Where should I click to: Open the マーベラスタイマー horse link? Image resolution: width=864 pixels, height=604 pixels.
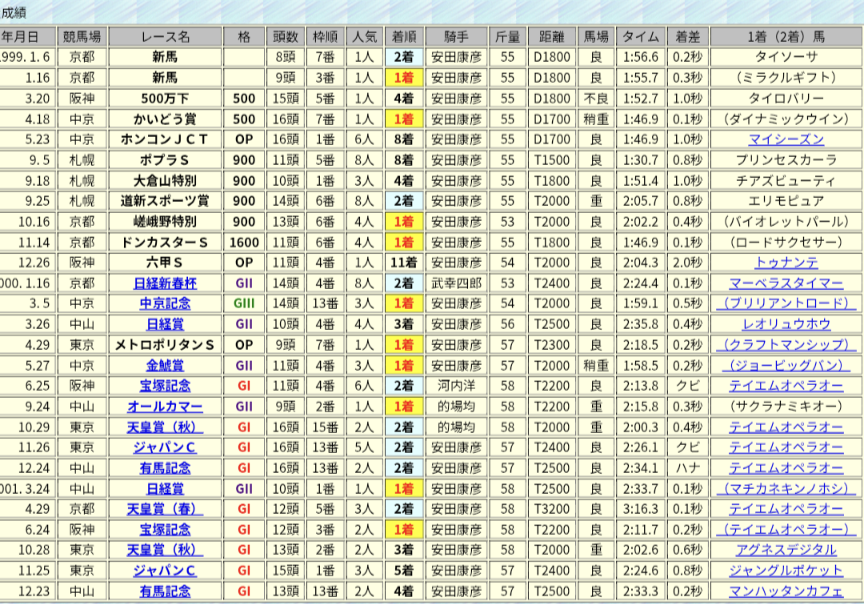[x=785, y=283]
